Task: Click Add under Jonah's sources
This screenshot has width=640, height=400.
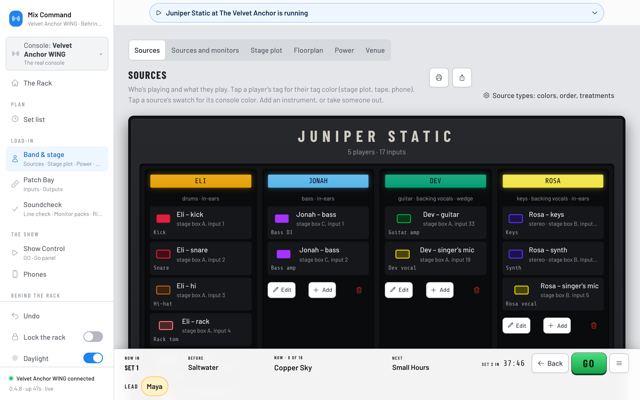Action: point(322,290)
